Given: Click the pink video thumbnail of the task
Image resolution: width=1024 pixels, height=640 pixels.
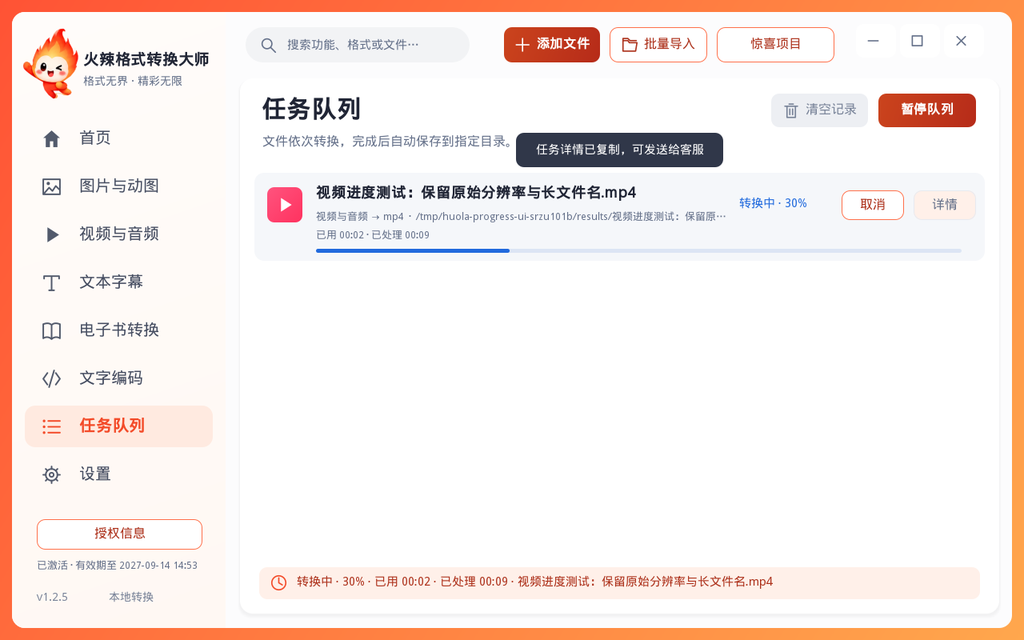Looking at the screenshot, I should coord(285,204).
